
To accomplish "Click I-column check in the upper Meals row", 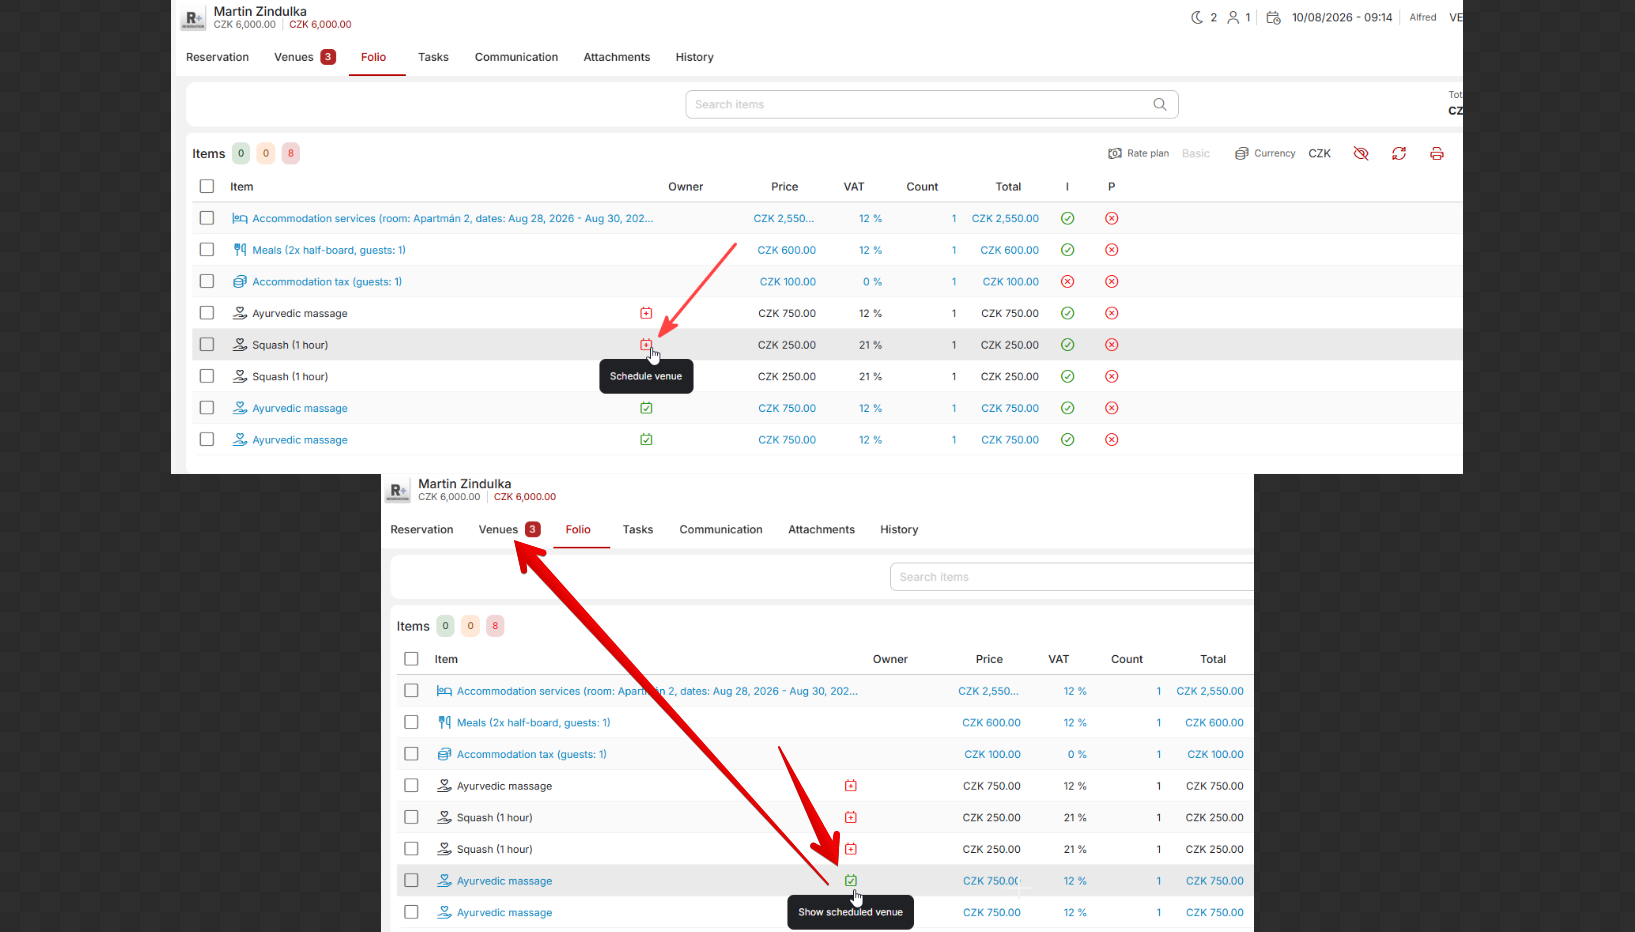I will [x=1068, y=250].
